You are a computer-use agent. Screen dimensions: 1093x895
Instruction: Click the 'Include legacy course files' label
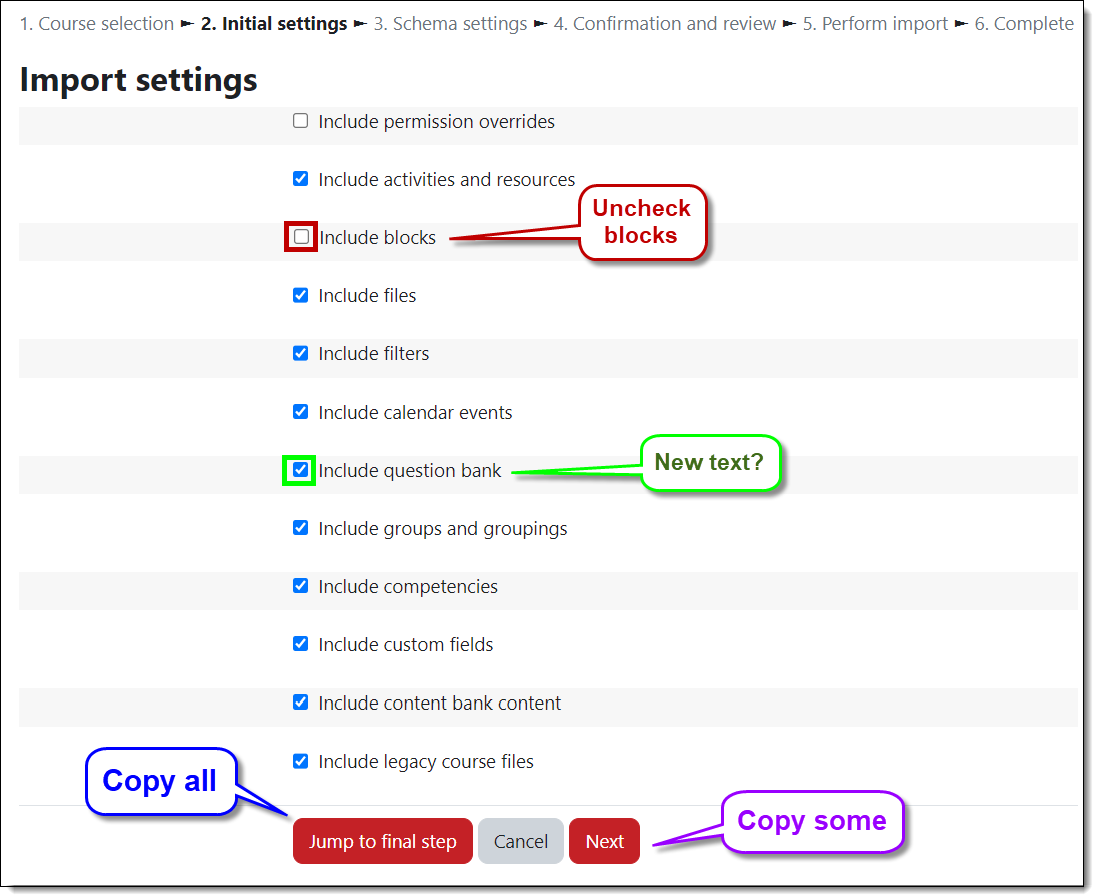point(426,762)
